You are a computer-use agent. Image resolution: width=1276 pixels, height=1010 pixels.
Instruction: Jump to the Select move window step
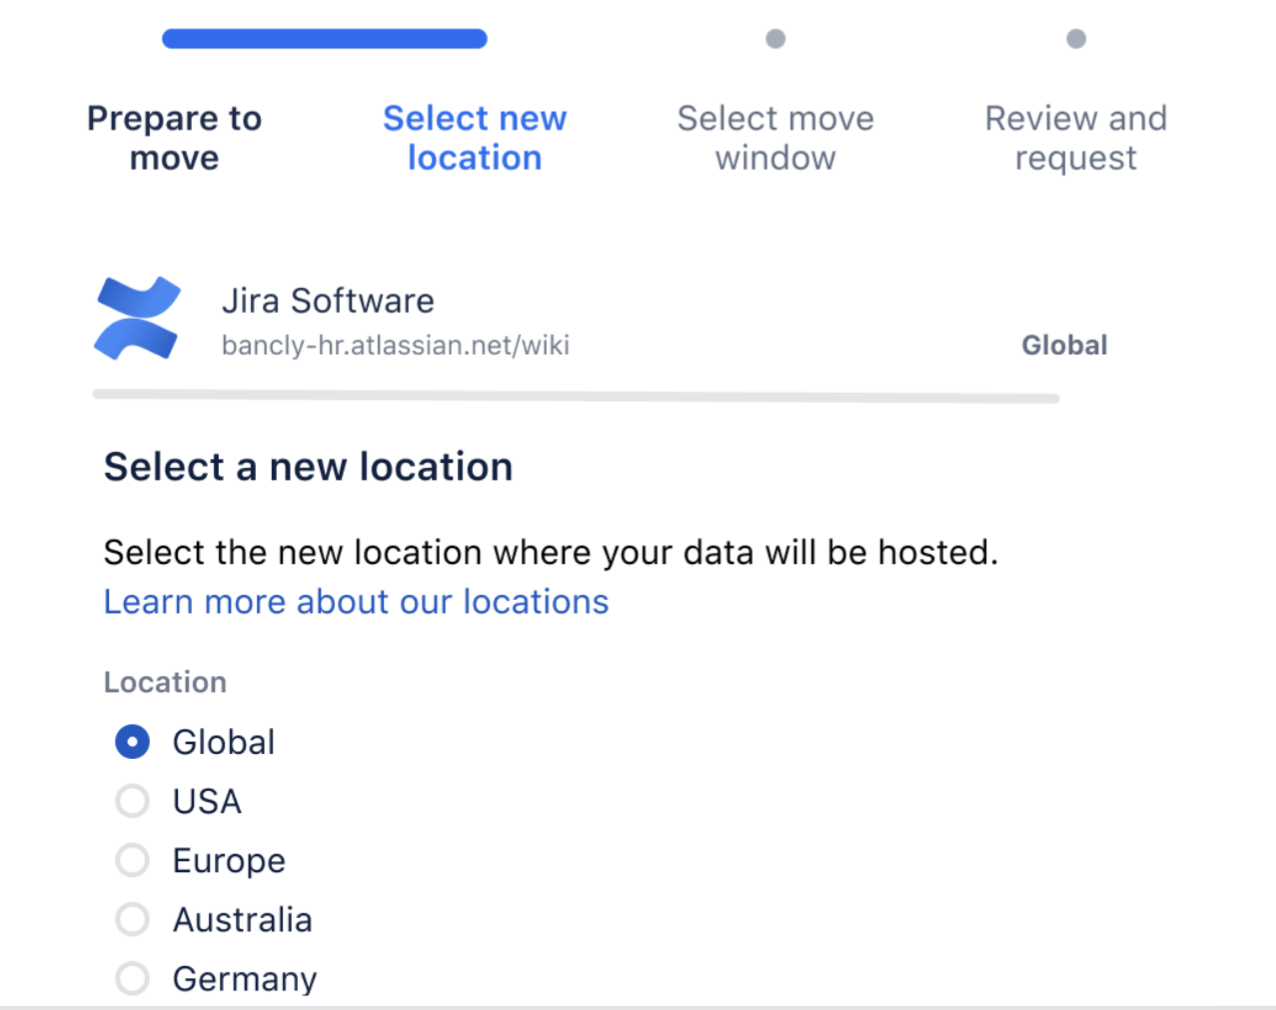tap(776, 138)
